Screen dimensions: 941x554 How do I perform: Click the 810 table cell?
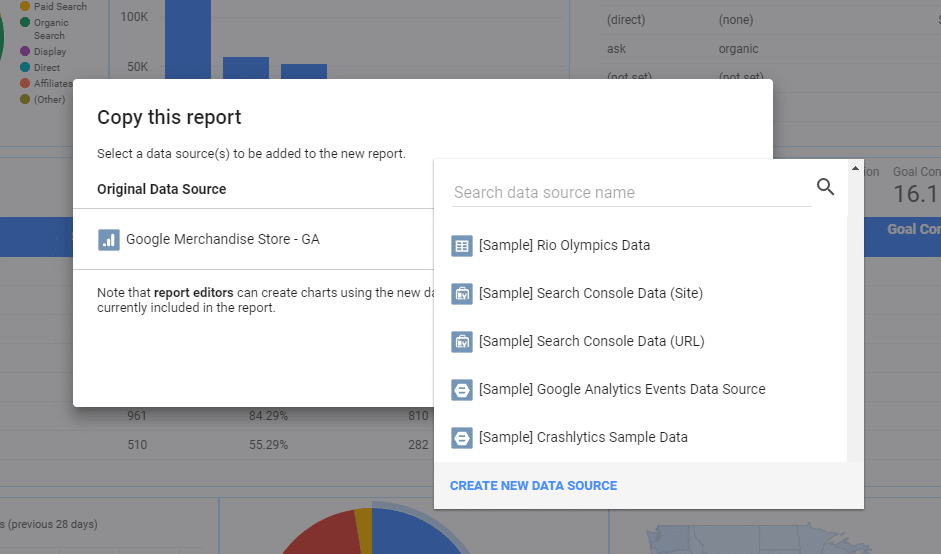(x=418, y=416)
